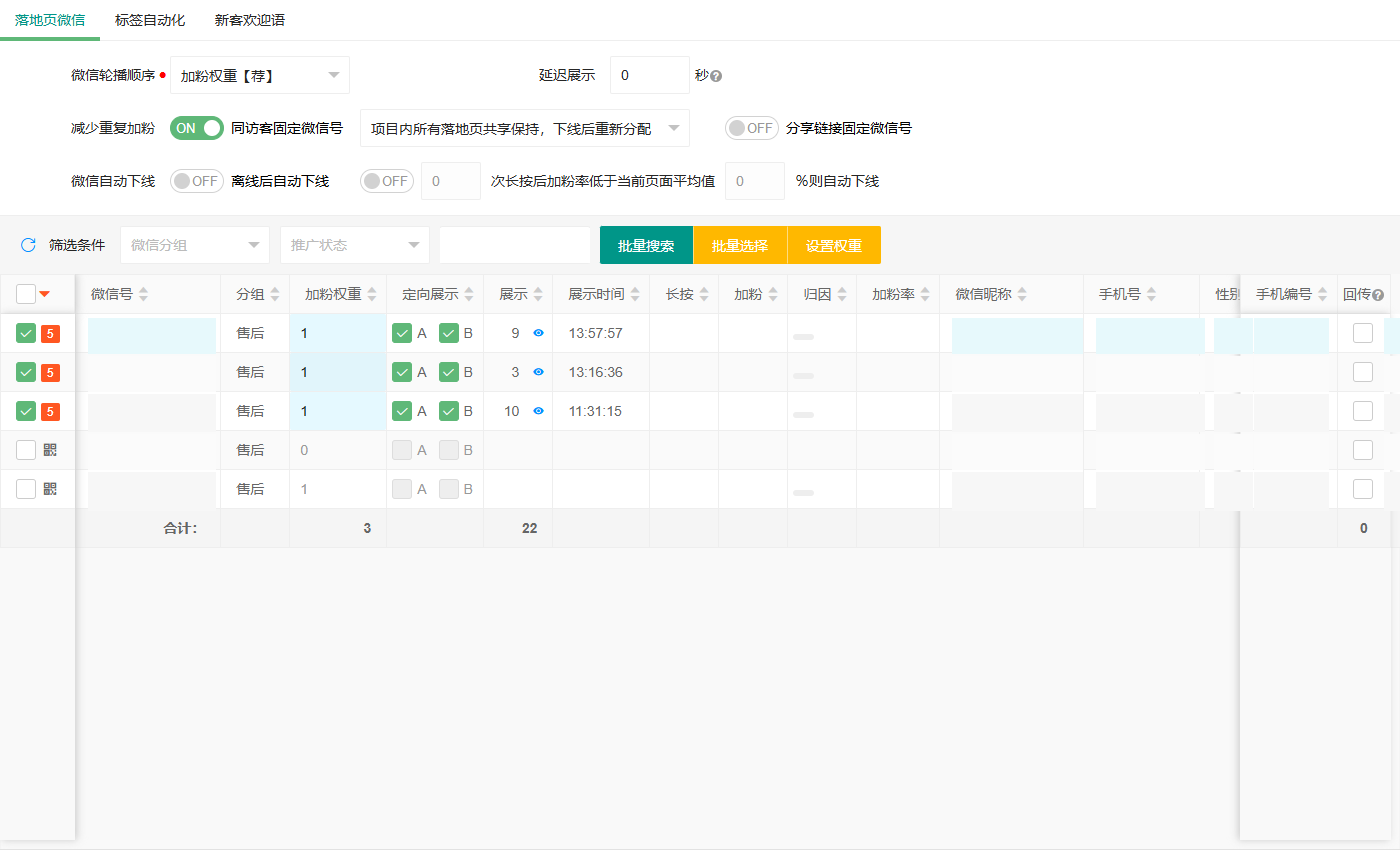Sort by 加粉率 column arrows
This screenshot has height=850, width=1400.
(925, 294)
